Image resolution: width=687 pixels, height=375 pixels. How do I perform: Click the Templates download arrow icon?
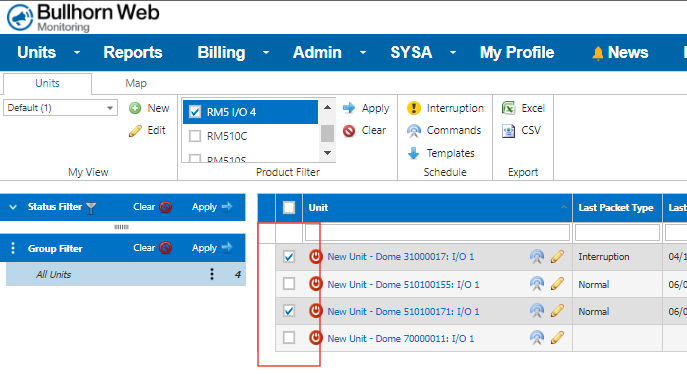pyautogui.click(x=414, y=153)
